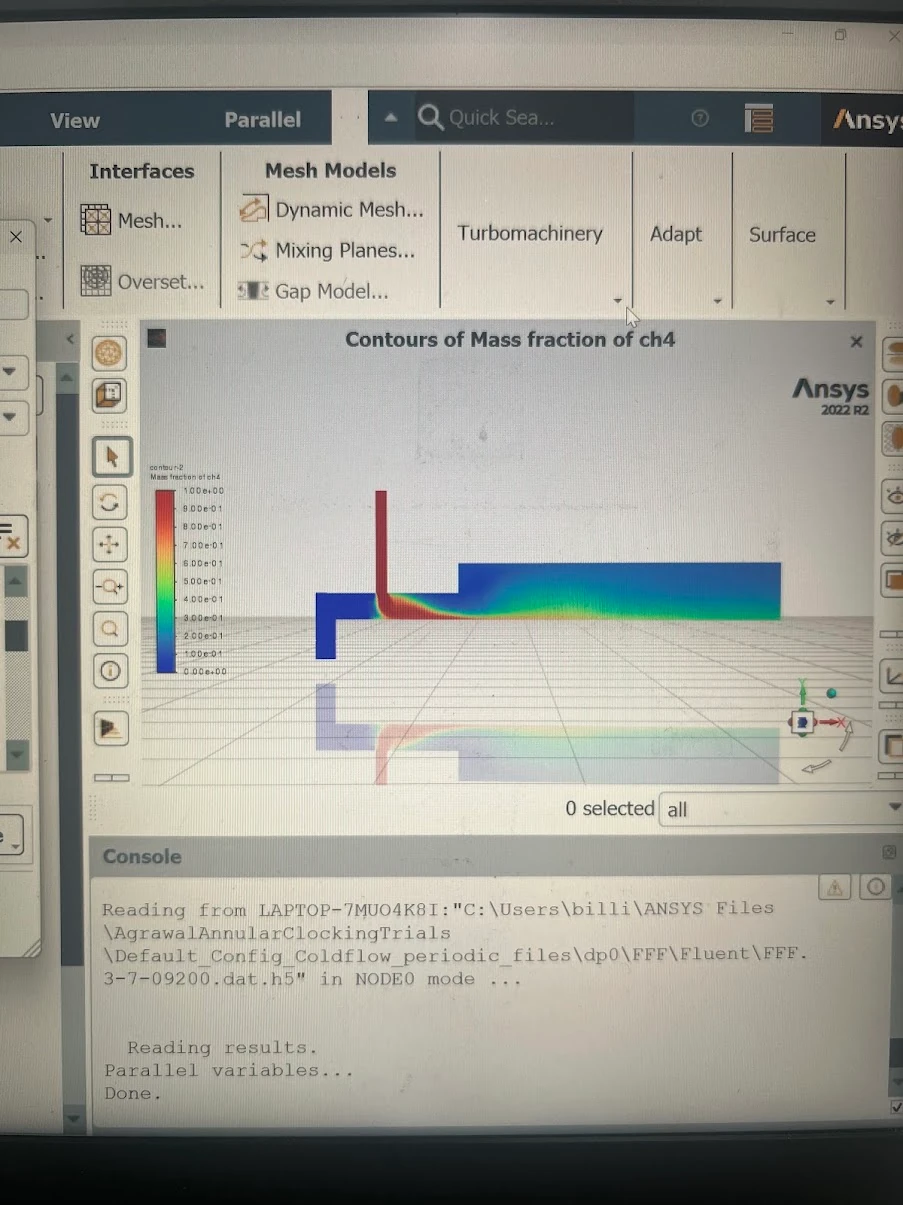Click the help question mark icon in the title bar
Image resolution: width=903 pixels, height=1205 pixels.
(700, 118)
